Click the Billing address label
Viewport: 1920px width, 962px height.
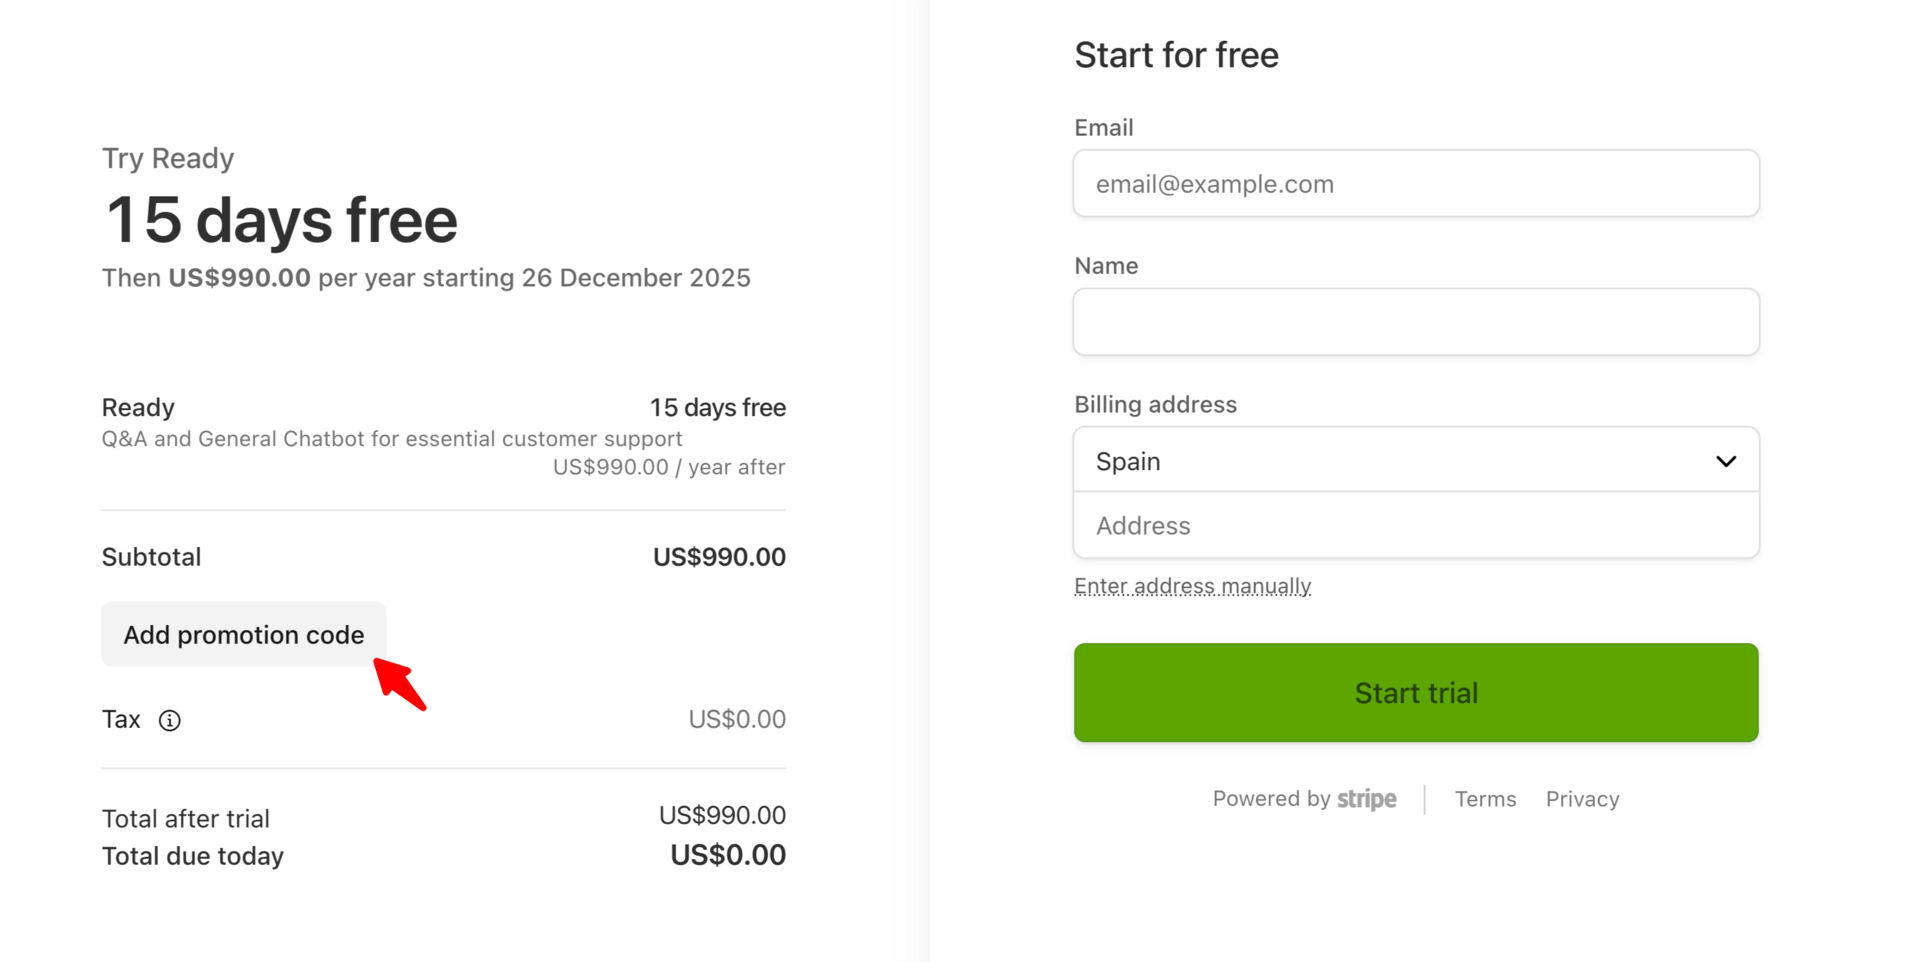tap(1155, 405)
